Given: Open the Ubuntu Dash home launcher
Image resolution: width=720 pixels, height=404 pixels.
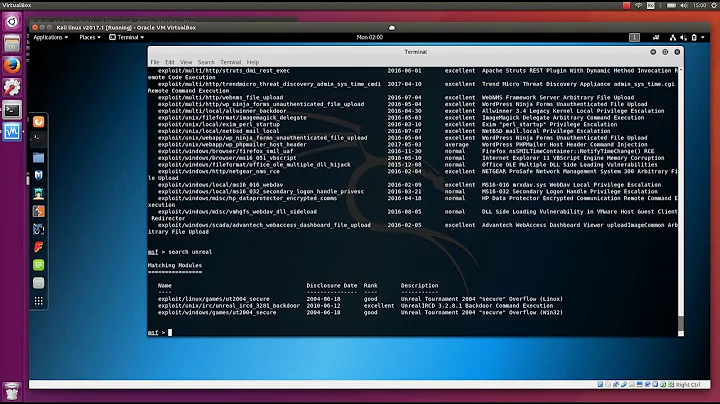Looking at the screenshot, I should tap(12, 22).
